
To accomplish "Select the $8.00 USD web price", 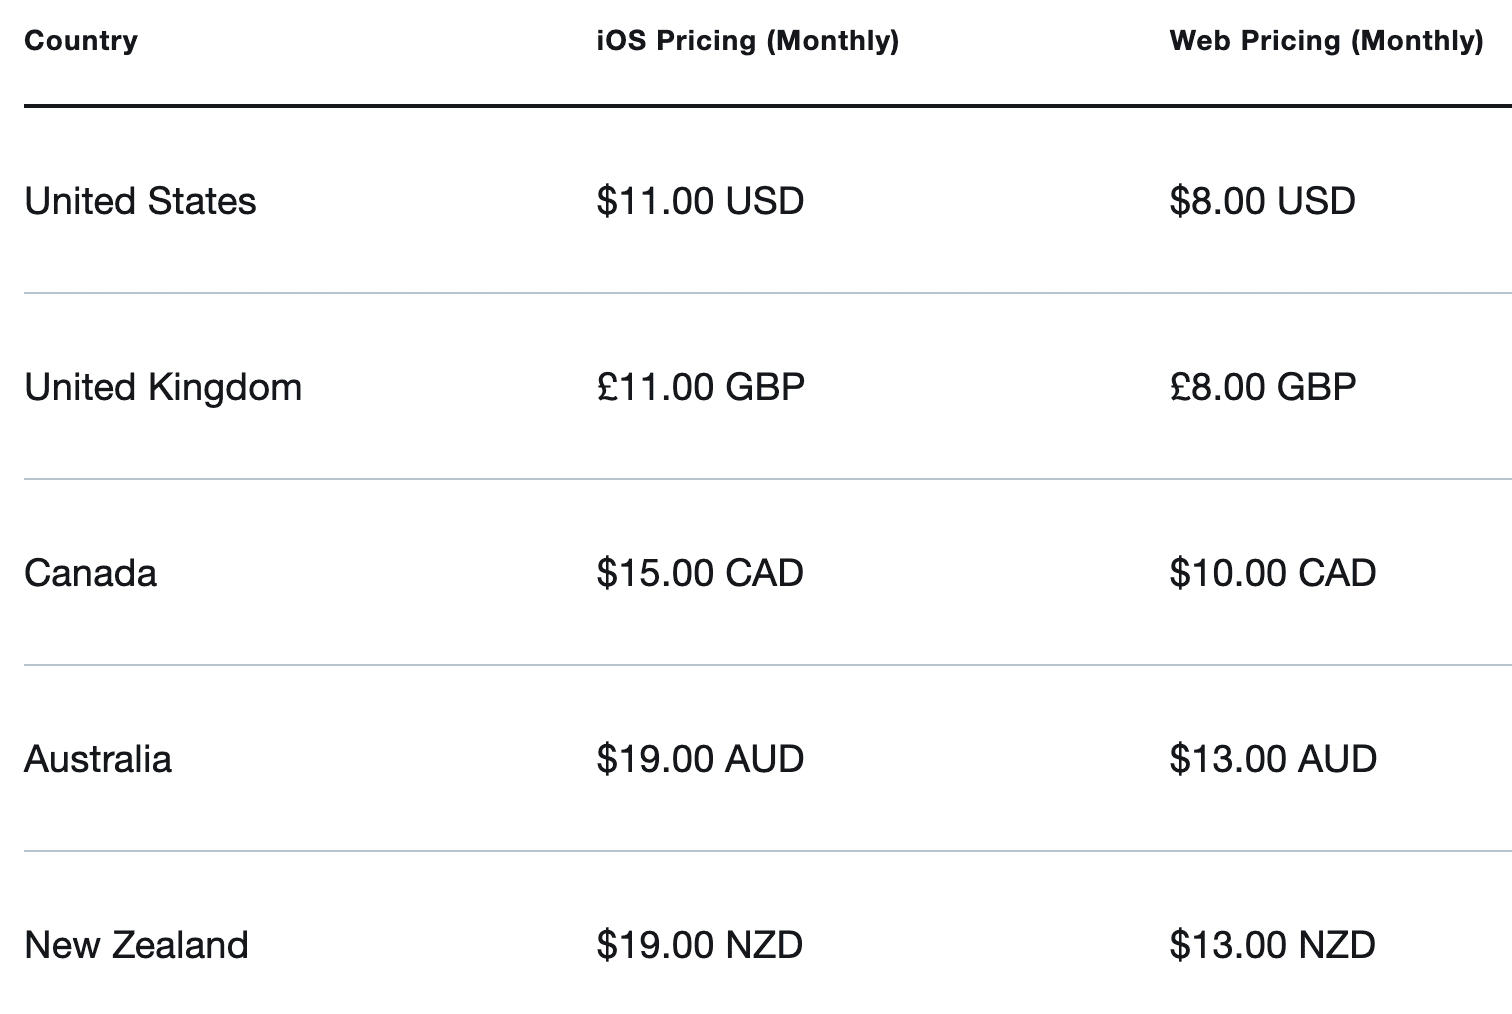I will [x=1263, y=201].
